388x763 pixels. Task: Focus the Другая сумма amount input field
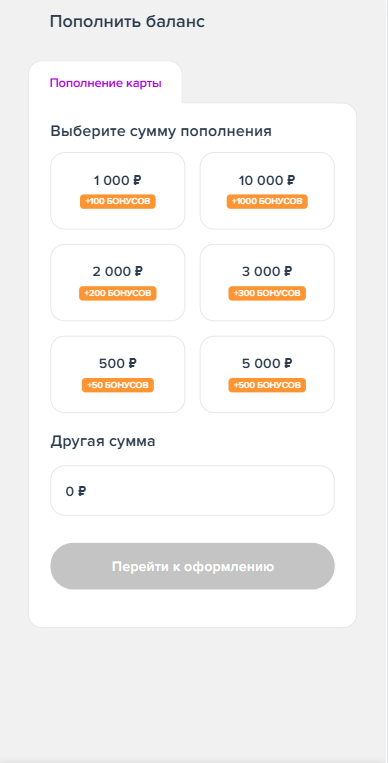(192, 490)
